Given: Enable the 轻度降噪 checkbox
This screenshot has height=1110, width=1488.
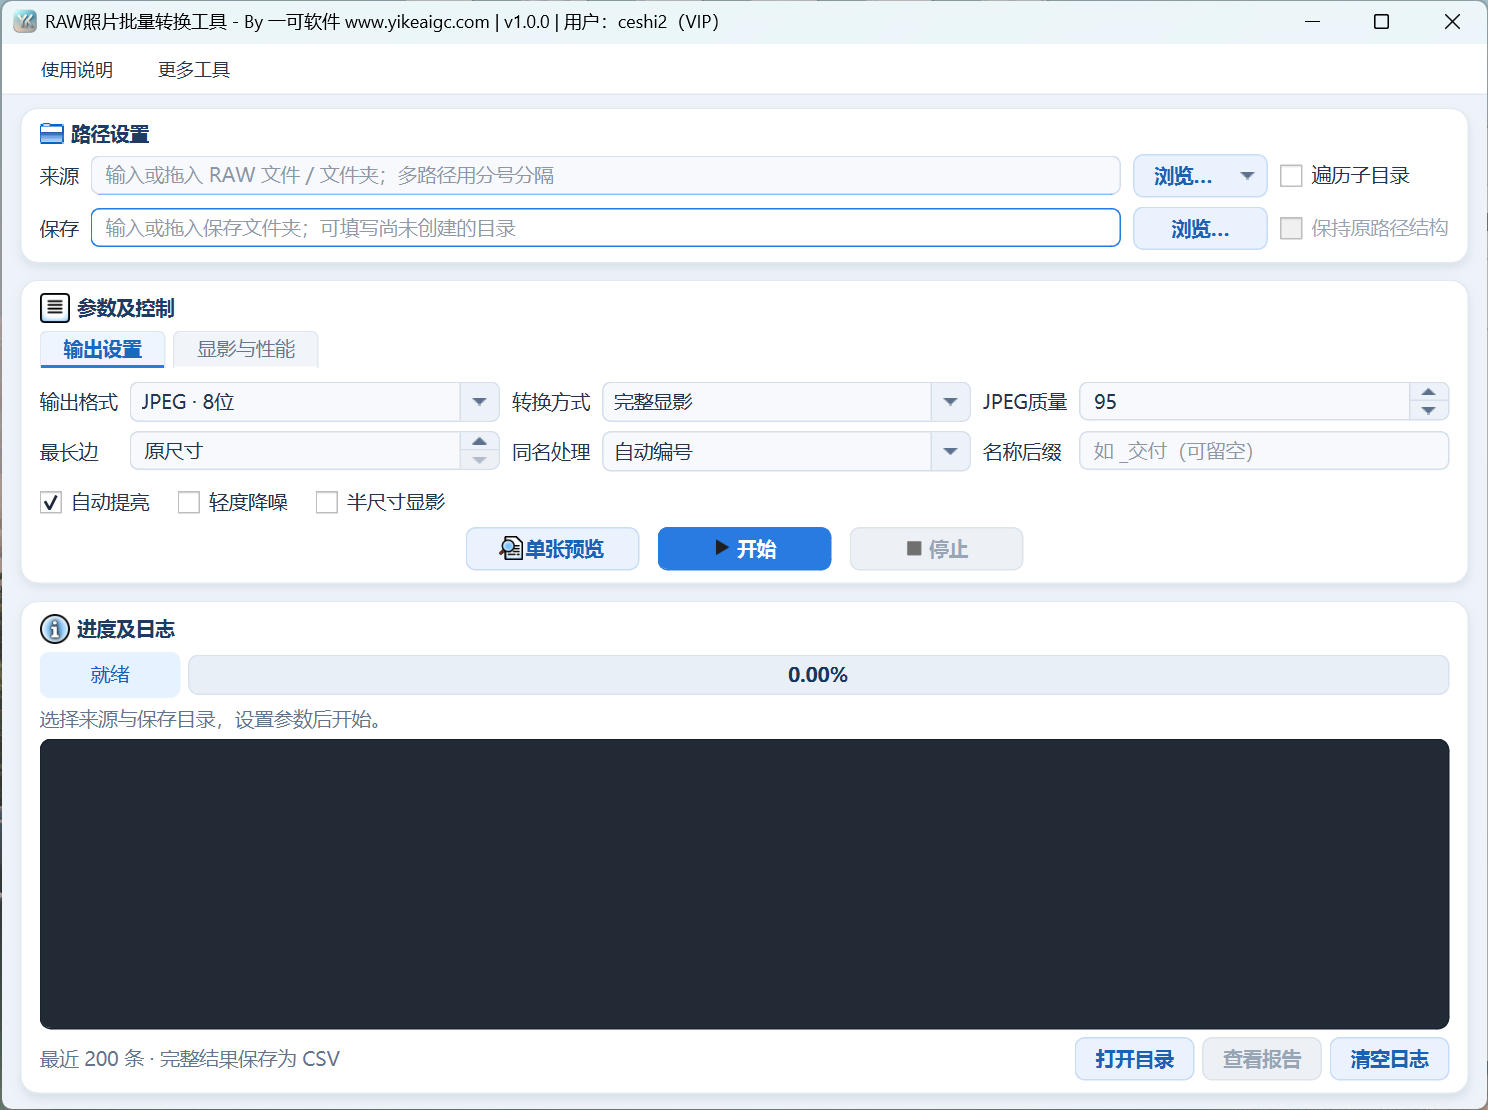Looking at the screenshot, I should (189, 502).
